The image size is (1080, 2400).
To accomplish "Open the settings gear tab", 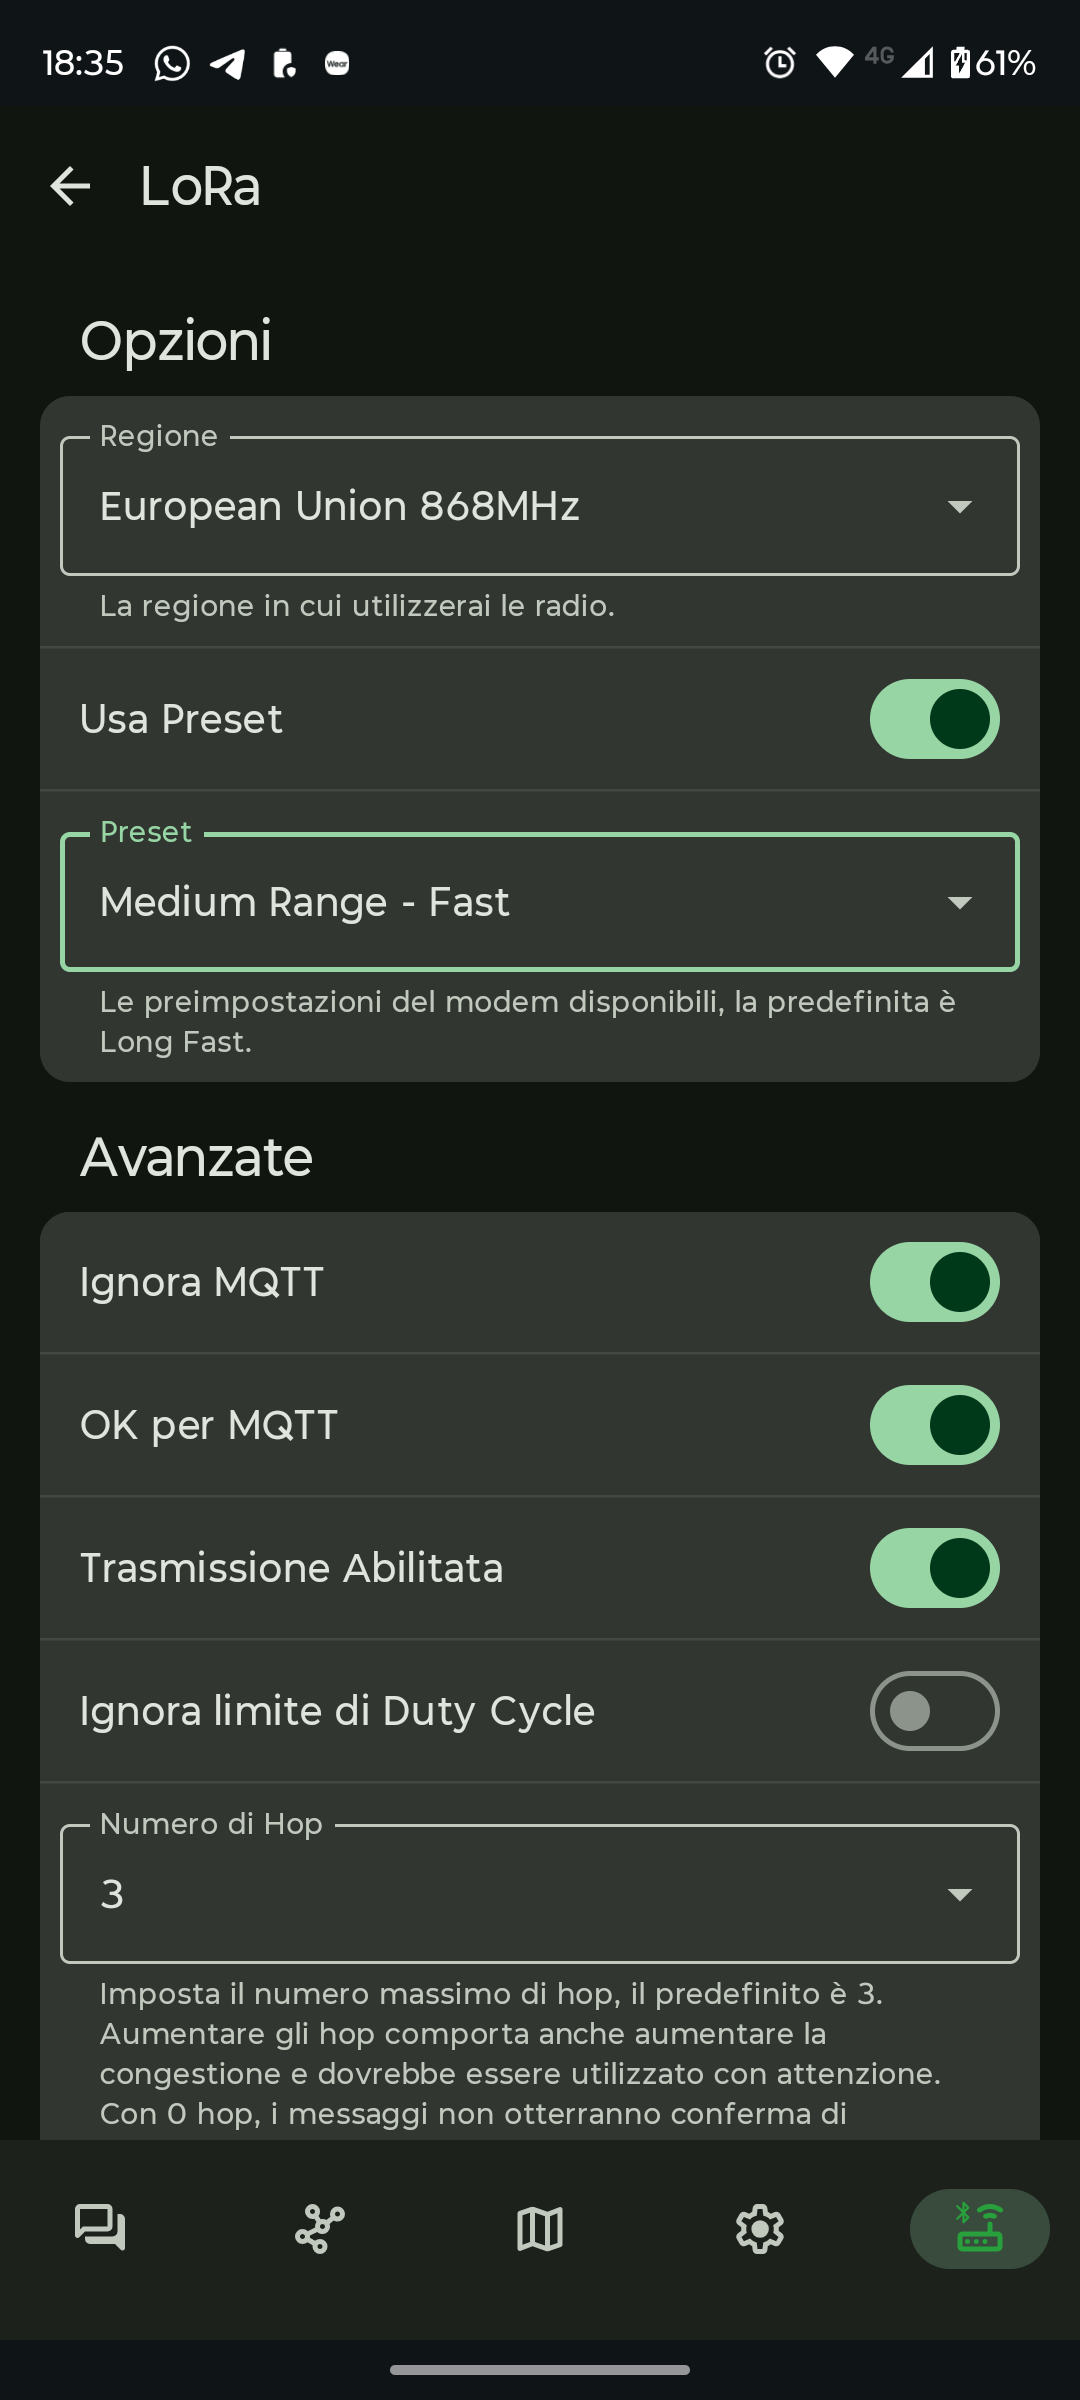I will tap(760, 2228).
